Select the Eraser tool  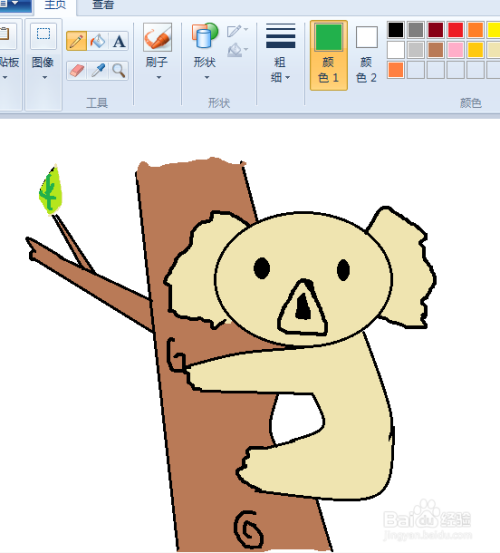pyautogui.click(x=77, y=71)
